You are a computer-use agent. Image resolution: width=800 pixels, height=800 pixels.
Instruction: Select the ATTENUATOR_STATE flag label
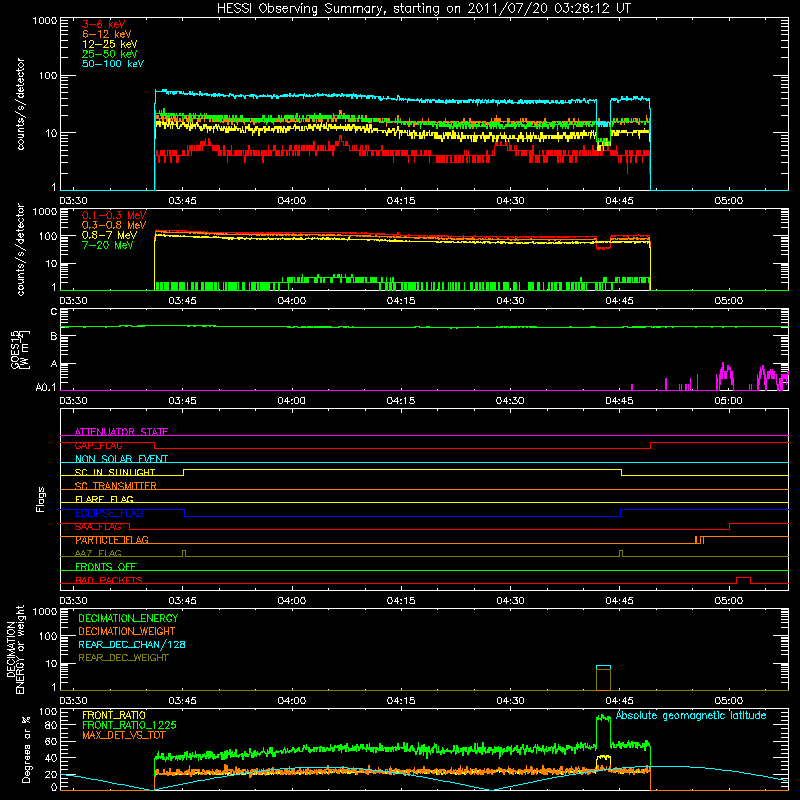[x=121, y=432]
